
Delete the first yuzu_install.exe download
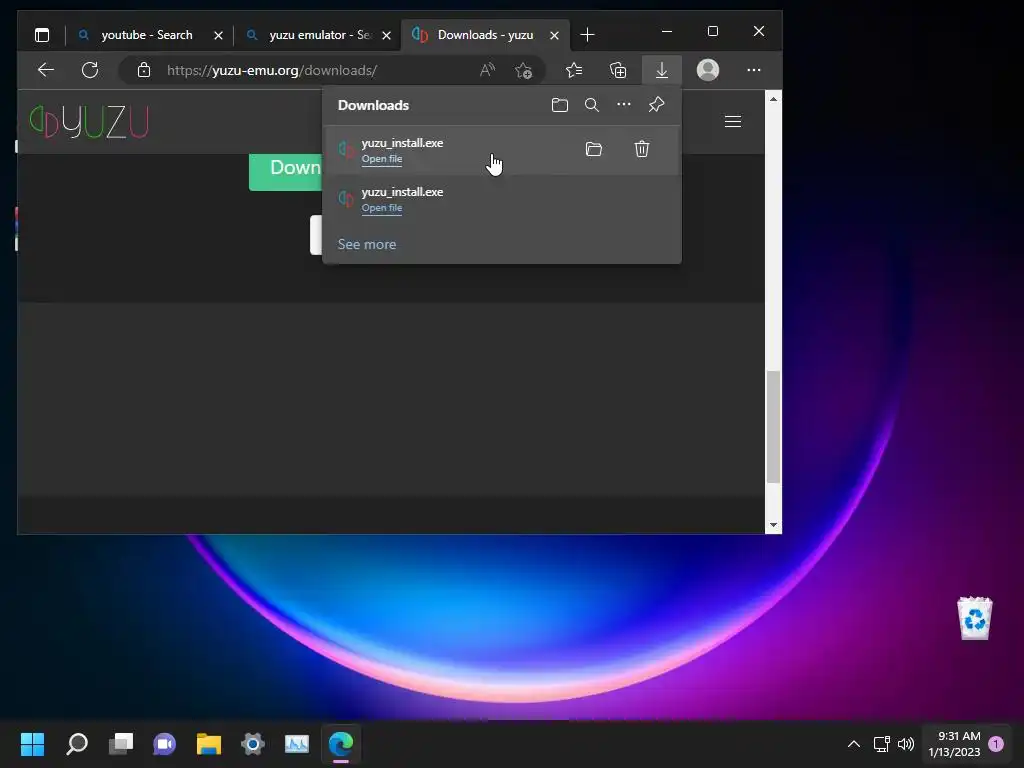642,150
